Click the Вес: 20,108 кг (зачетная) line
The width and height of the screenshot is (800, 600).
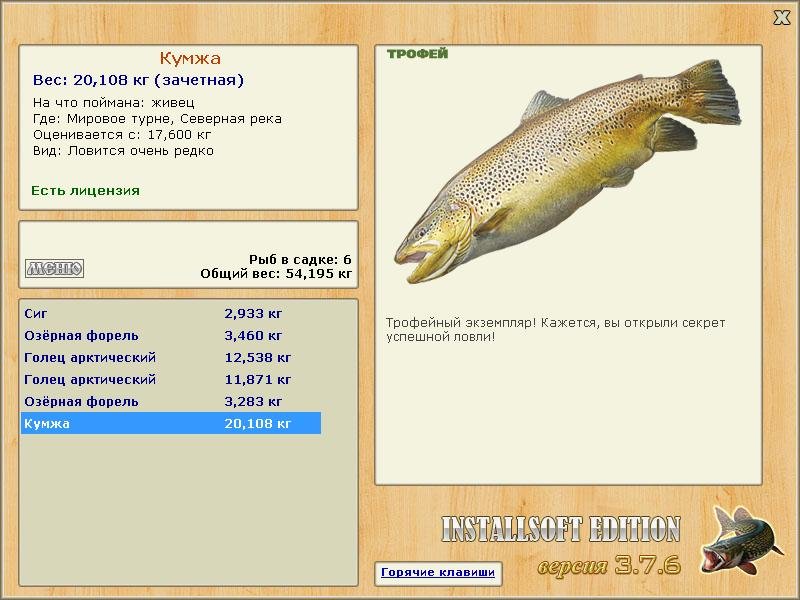point(138,80)
